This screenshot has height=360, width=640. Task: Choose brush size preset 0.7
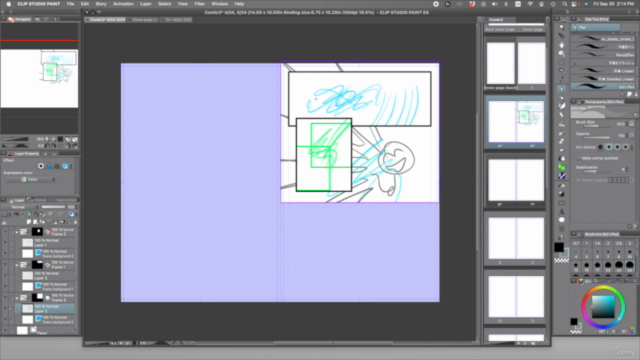[576, 244]
